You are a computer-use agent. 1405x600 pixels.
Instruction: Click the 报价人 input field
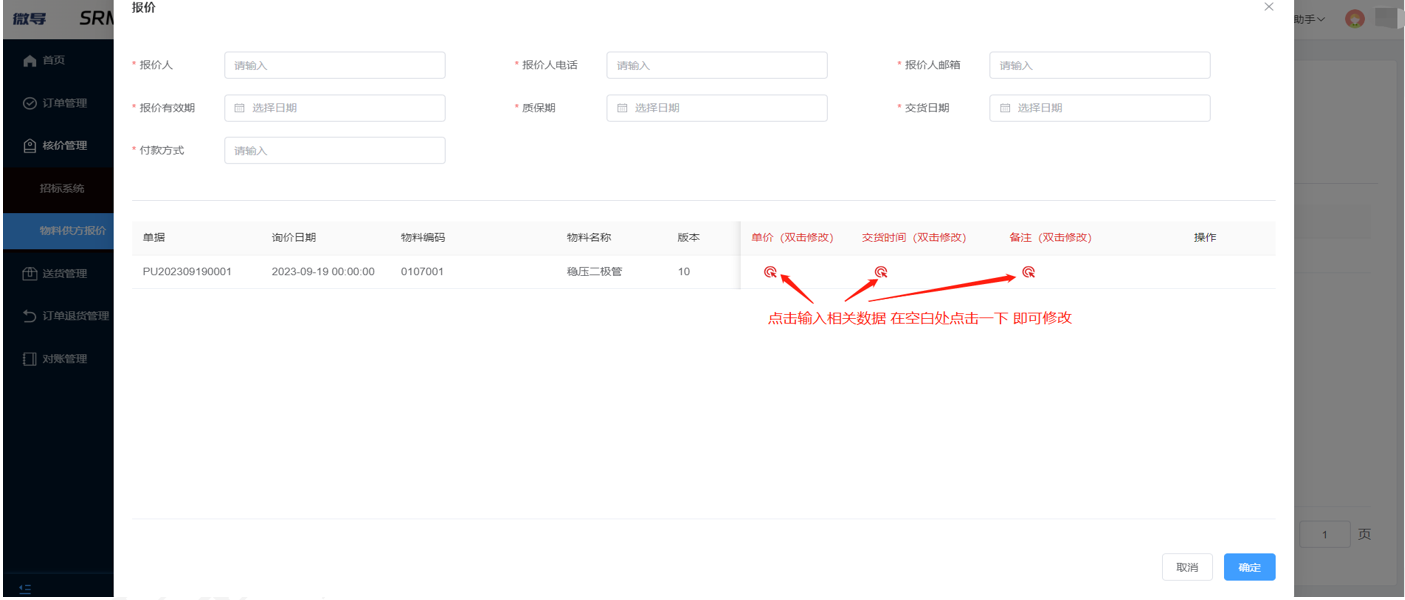click(x=334, y=64)
